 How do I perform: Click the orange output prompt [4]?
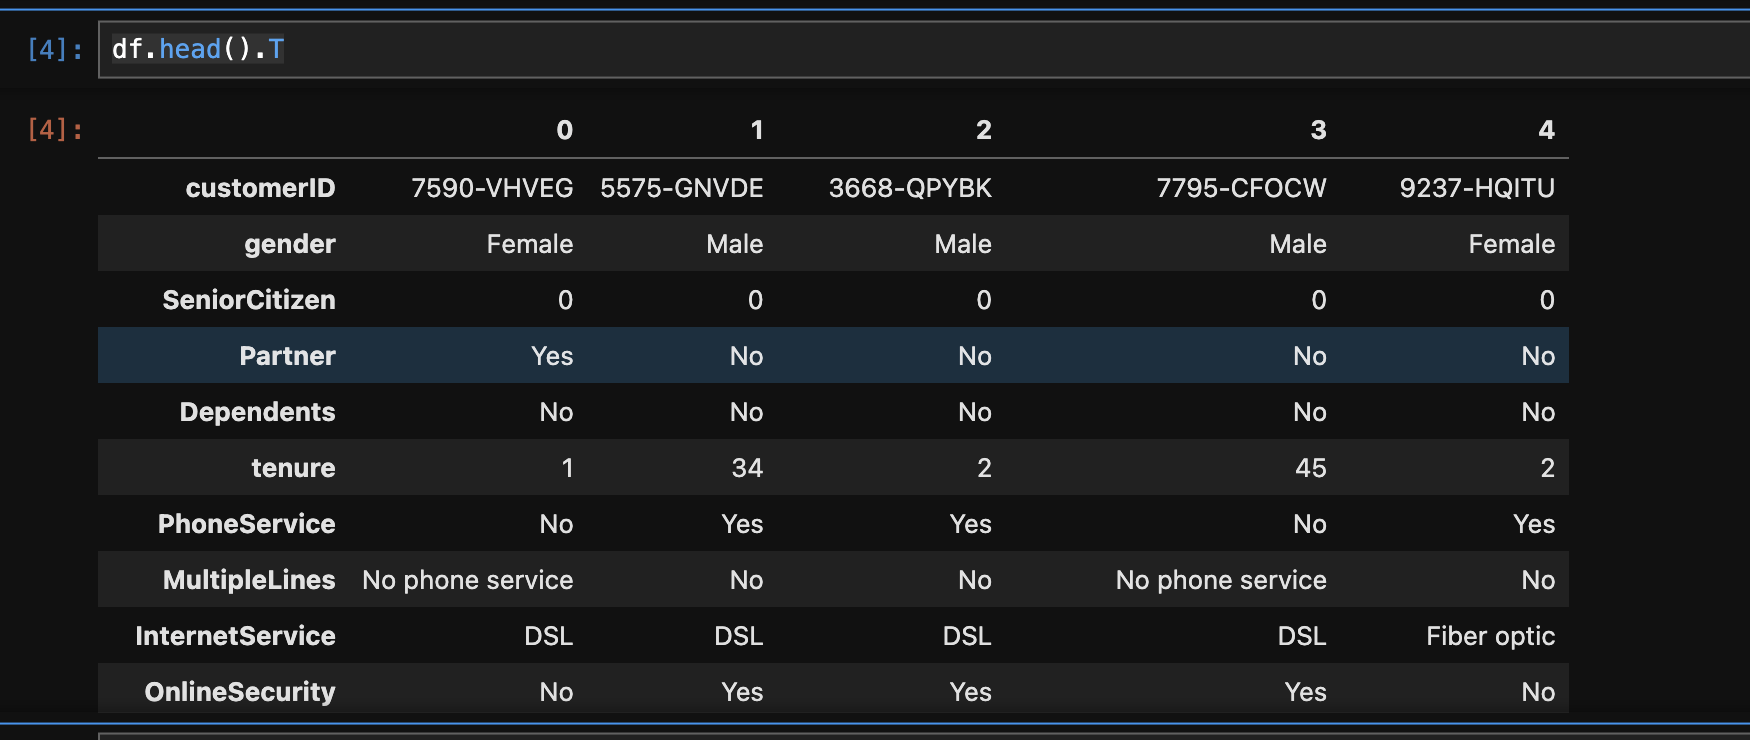click(x=55, y=130)
